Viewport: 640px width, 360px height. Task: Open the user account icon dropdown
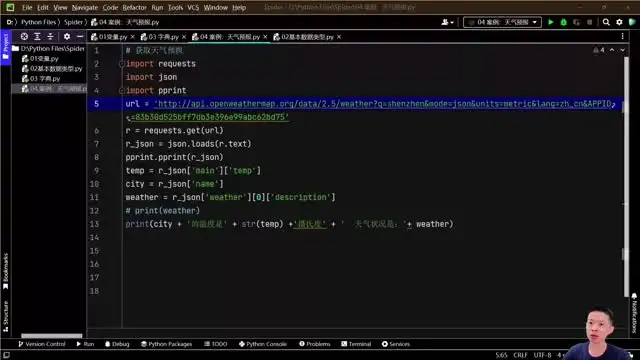click(x=447, y=22)
